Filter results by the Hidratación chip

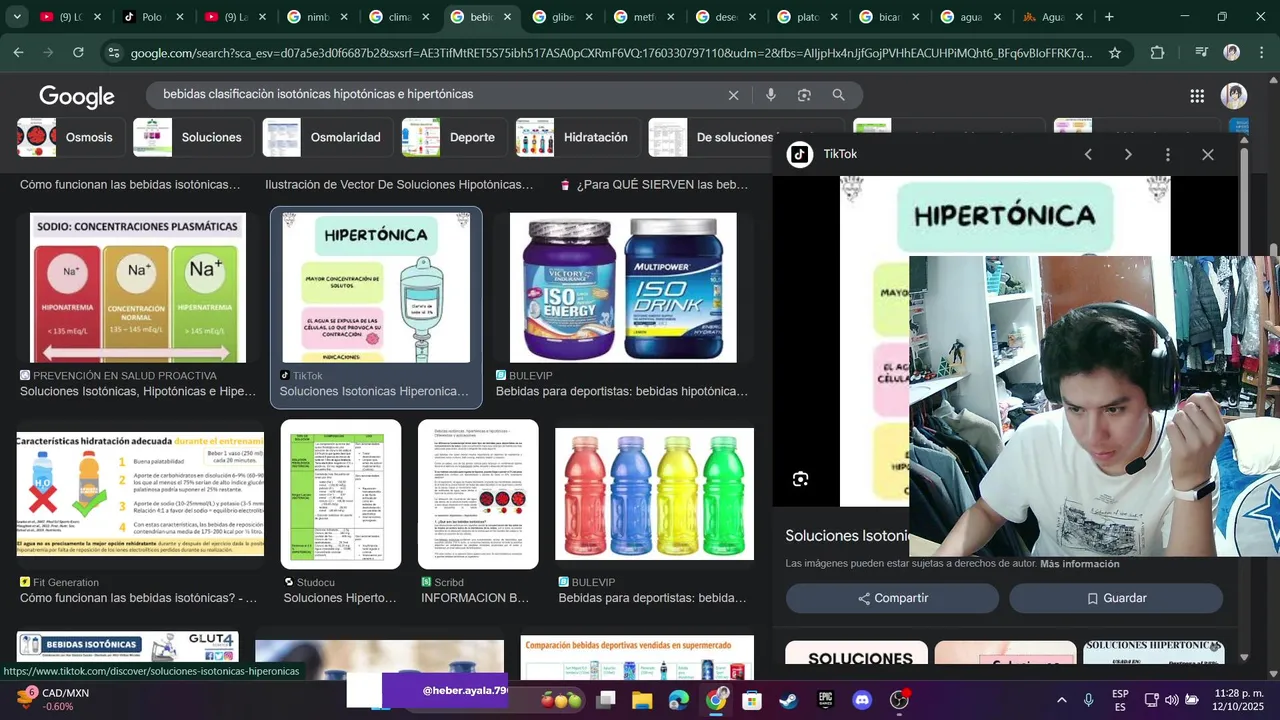coord(576,137)
